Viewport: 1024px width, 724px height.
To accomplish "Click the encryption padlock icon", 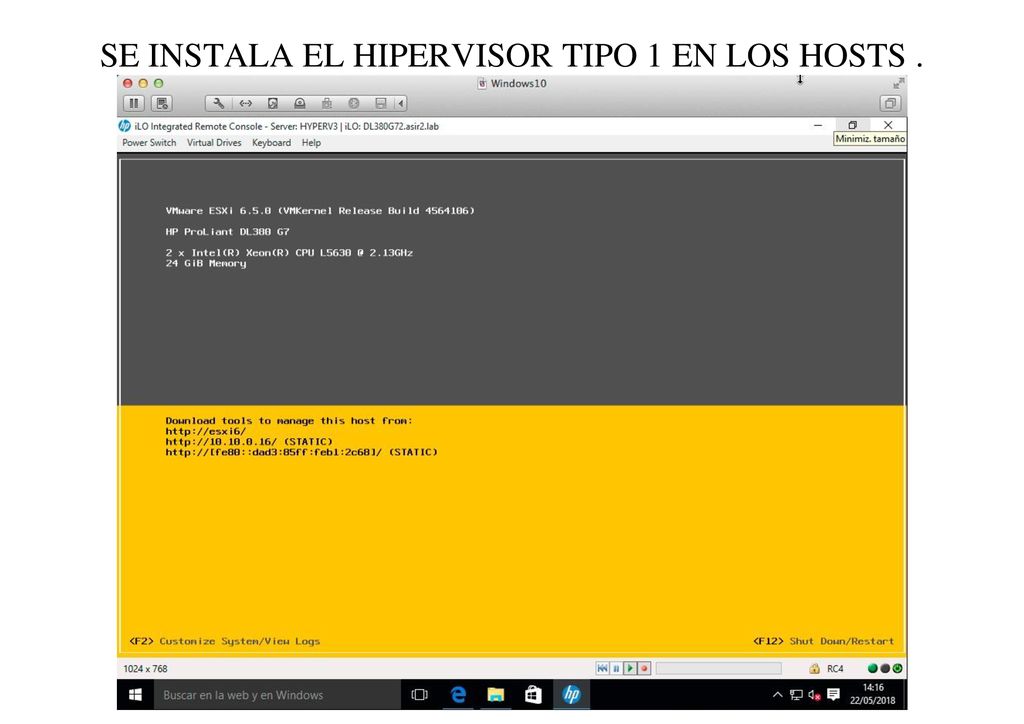I will click(x=814, y=669).
